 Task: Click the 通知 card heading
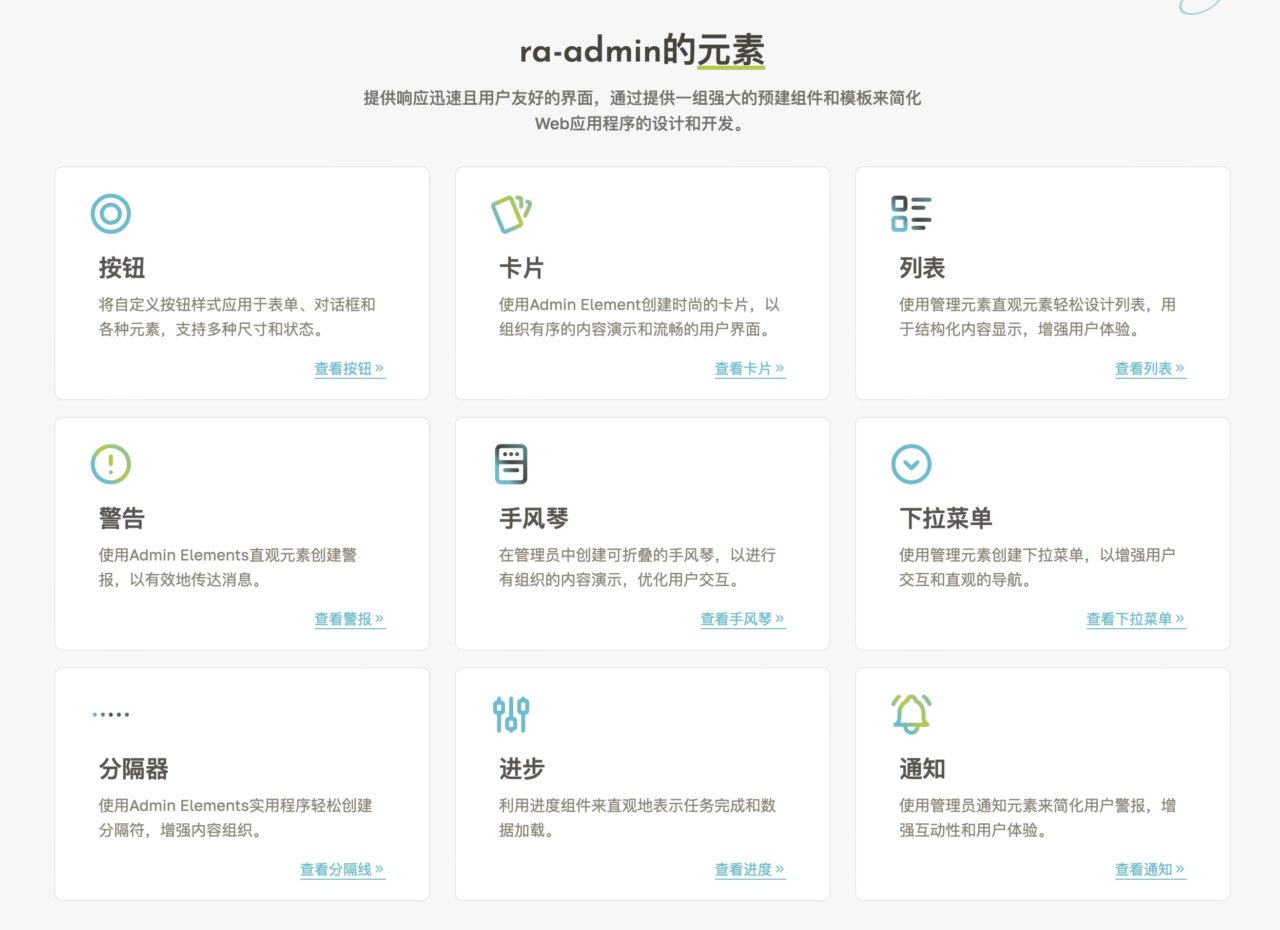pos(922,769)
